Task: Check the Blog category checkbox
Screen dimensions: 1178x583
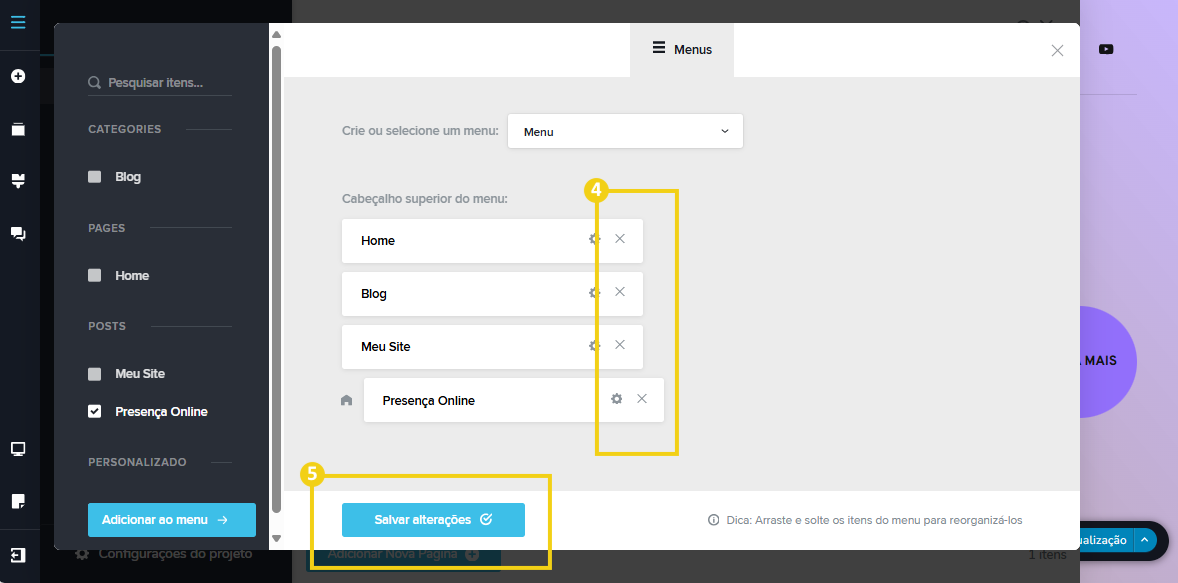Action: [95, 177]
